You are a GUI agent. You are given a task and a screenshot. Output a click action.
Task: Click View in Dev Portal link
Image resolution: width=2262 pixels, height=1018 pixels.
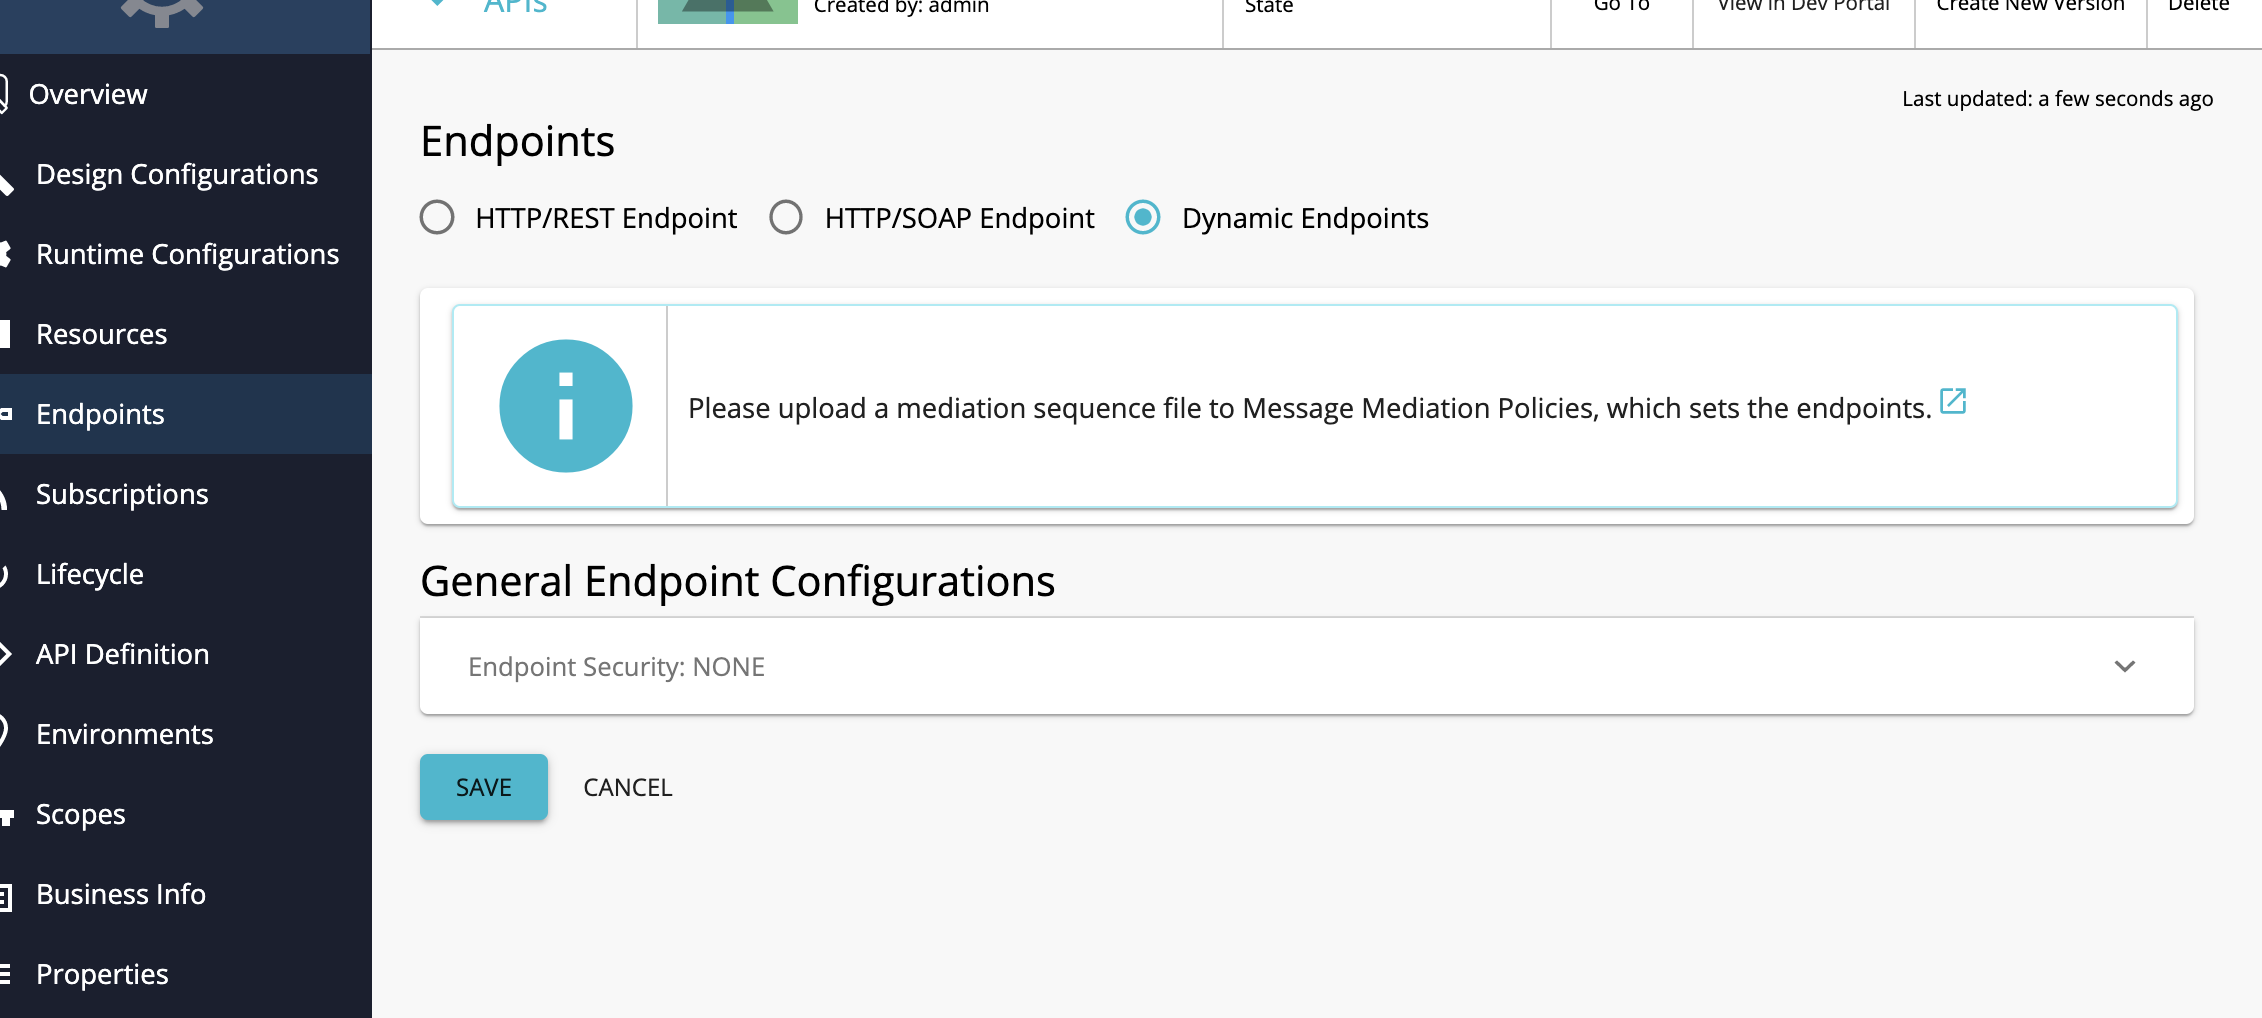[1803, 6]
